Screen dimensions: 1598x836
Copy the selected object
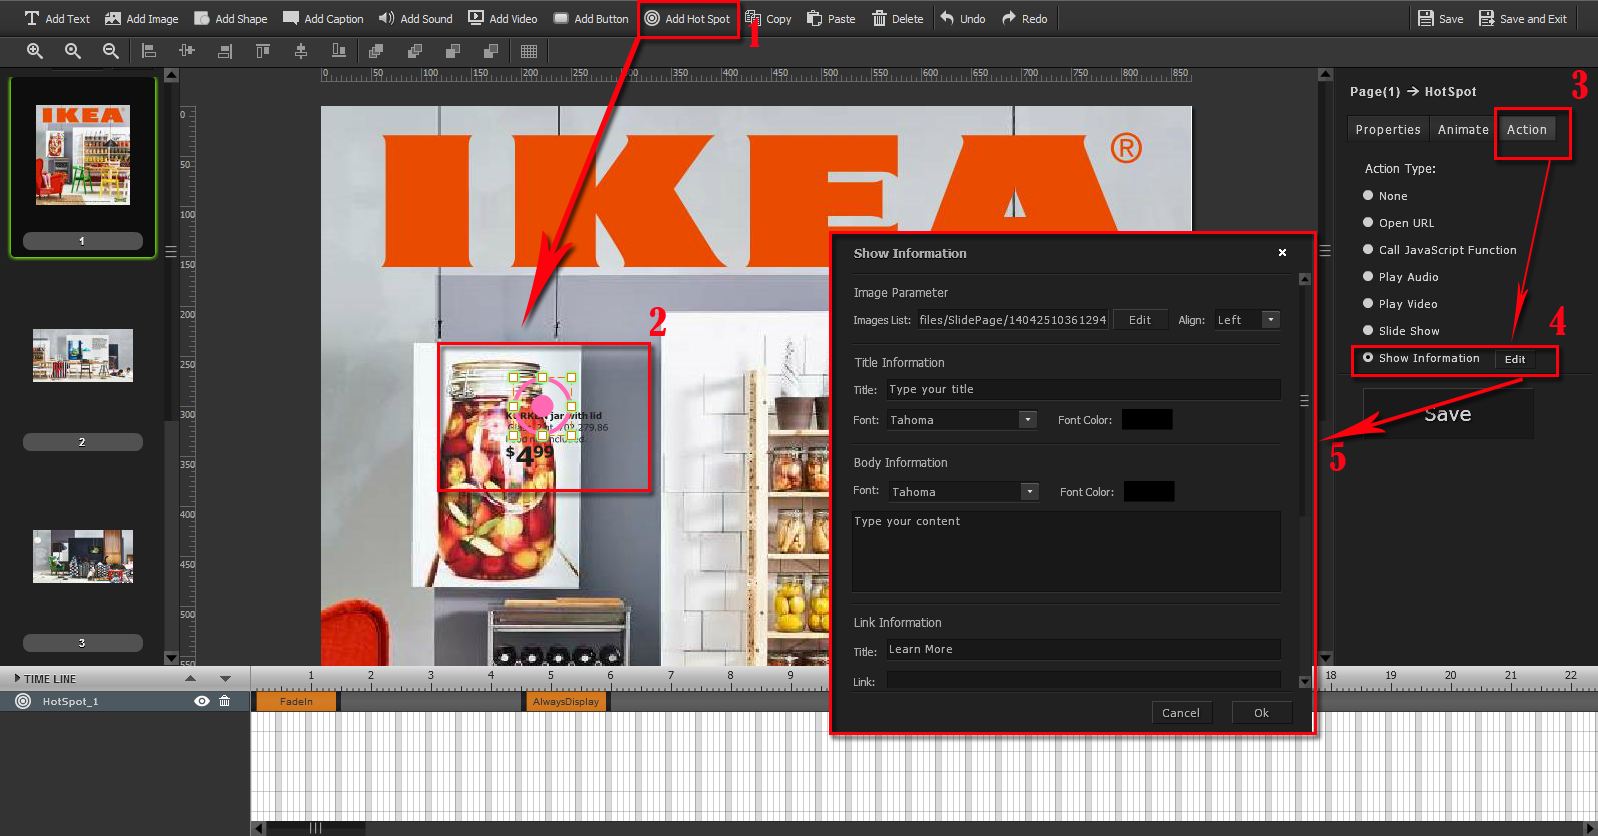point(768,18)
